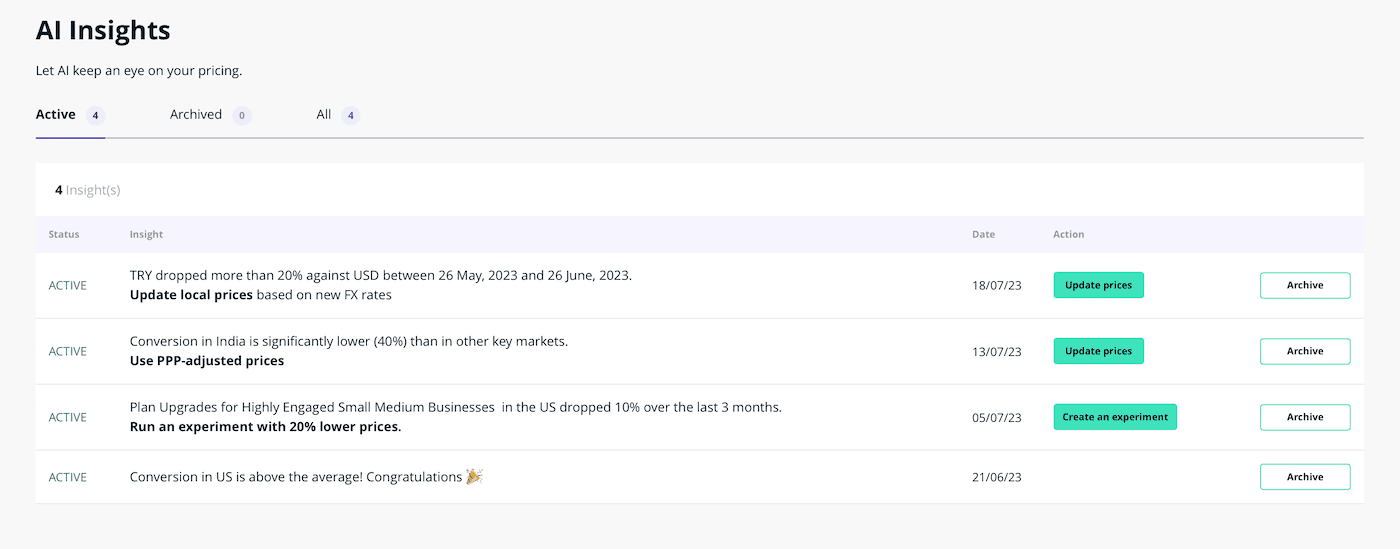Click the party popper emoji icon

pyautogui.click(x=475, y=476)
